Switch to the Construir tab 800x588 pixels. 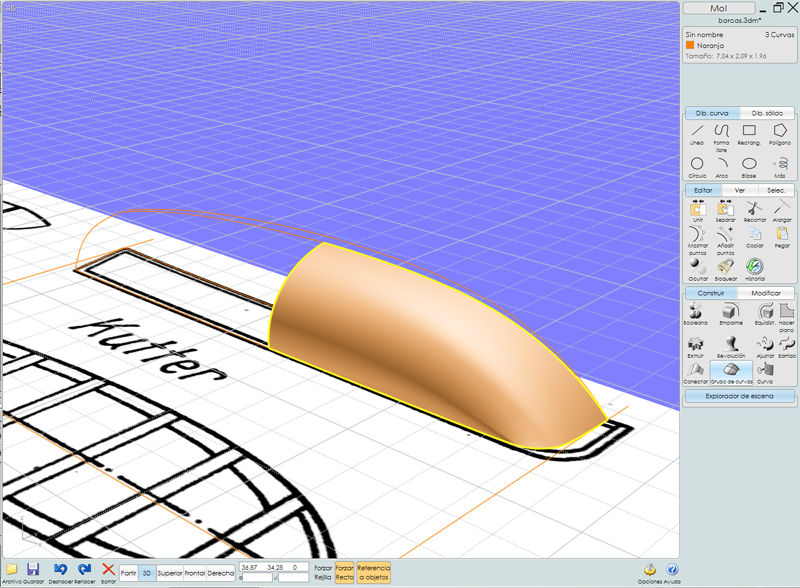tap(711, 293)
